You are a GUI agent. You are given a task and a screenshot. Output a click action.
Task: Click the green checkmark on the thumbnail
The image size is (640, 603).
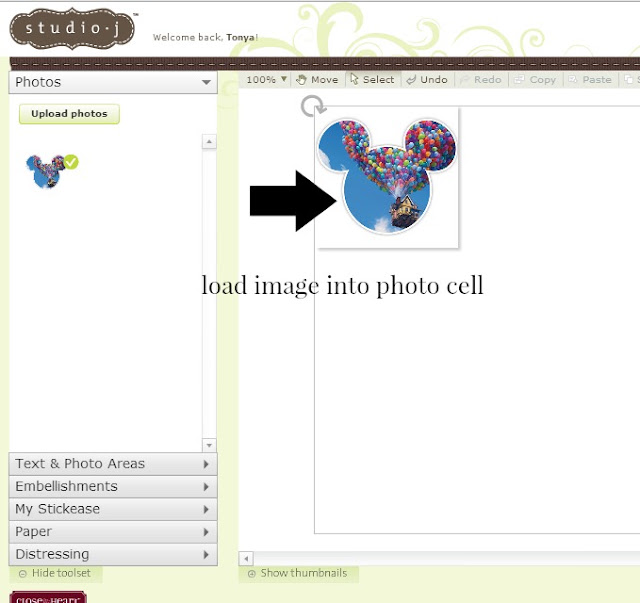click(71, 162)
